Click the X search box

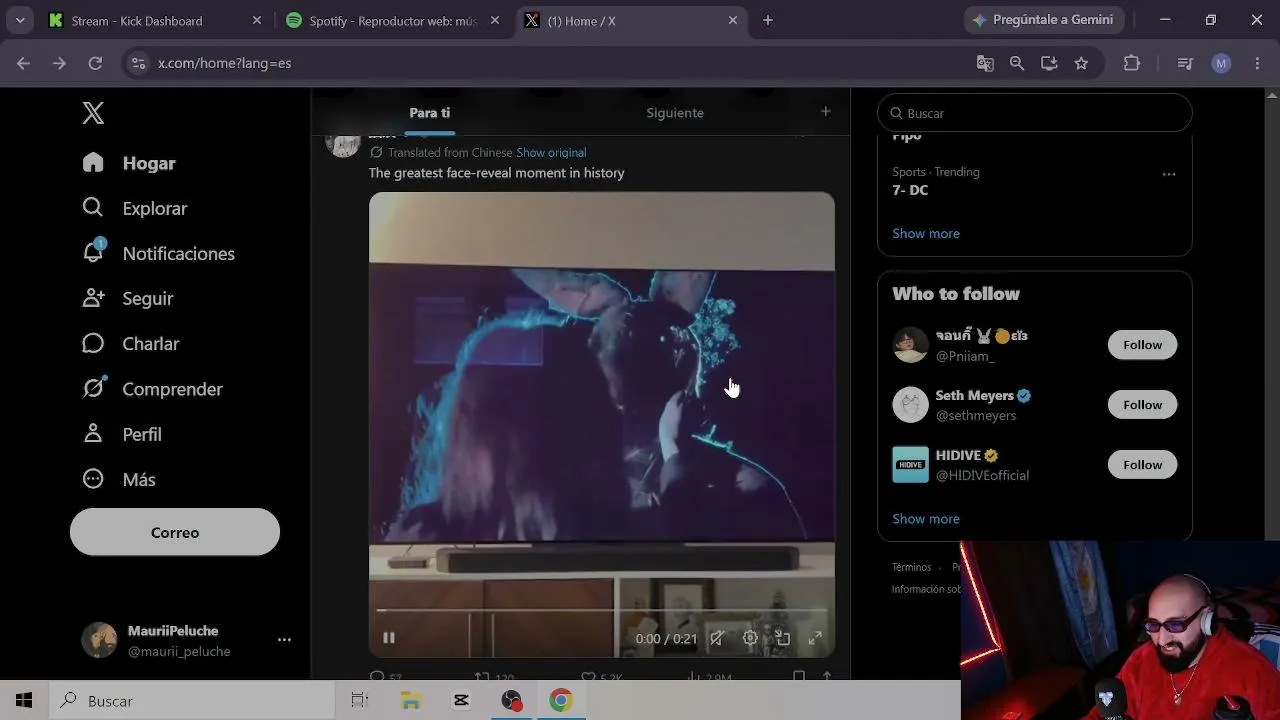coord(1034,113)
